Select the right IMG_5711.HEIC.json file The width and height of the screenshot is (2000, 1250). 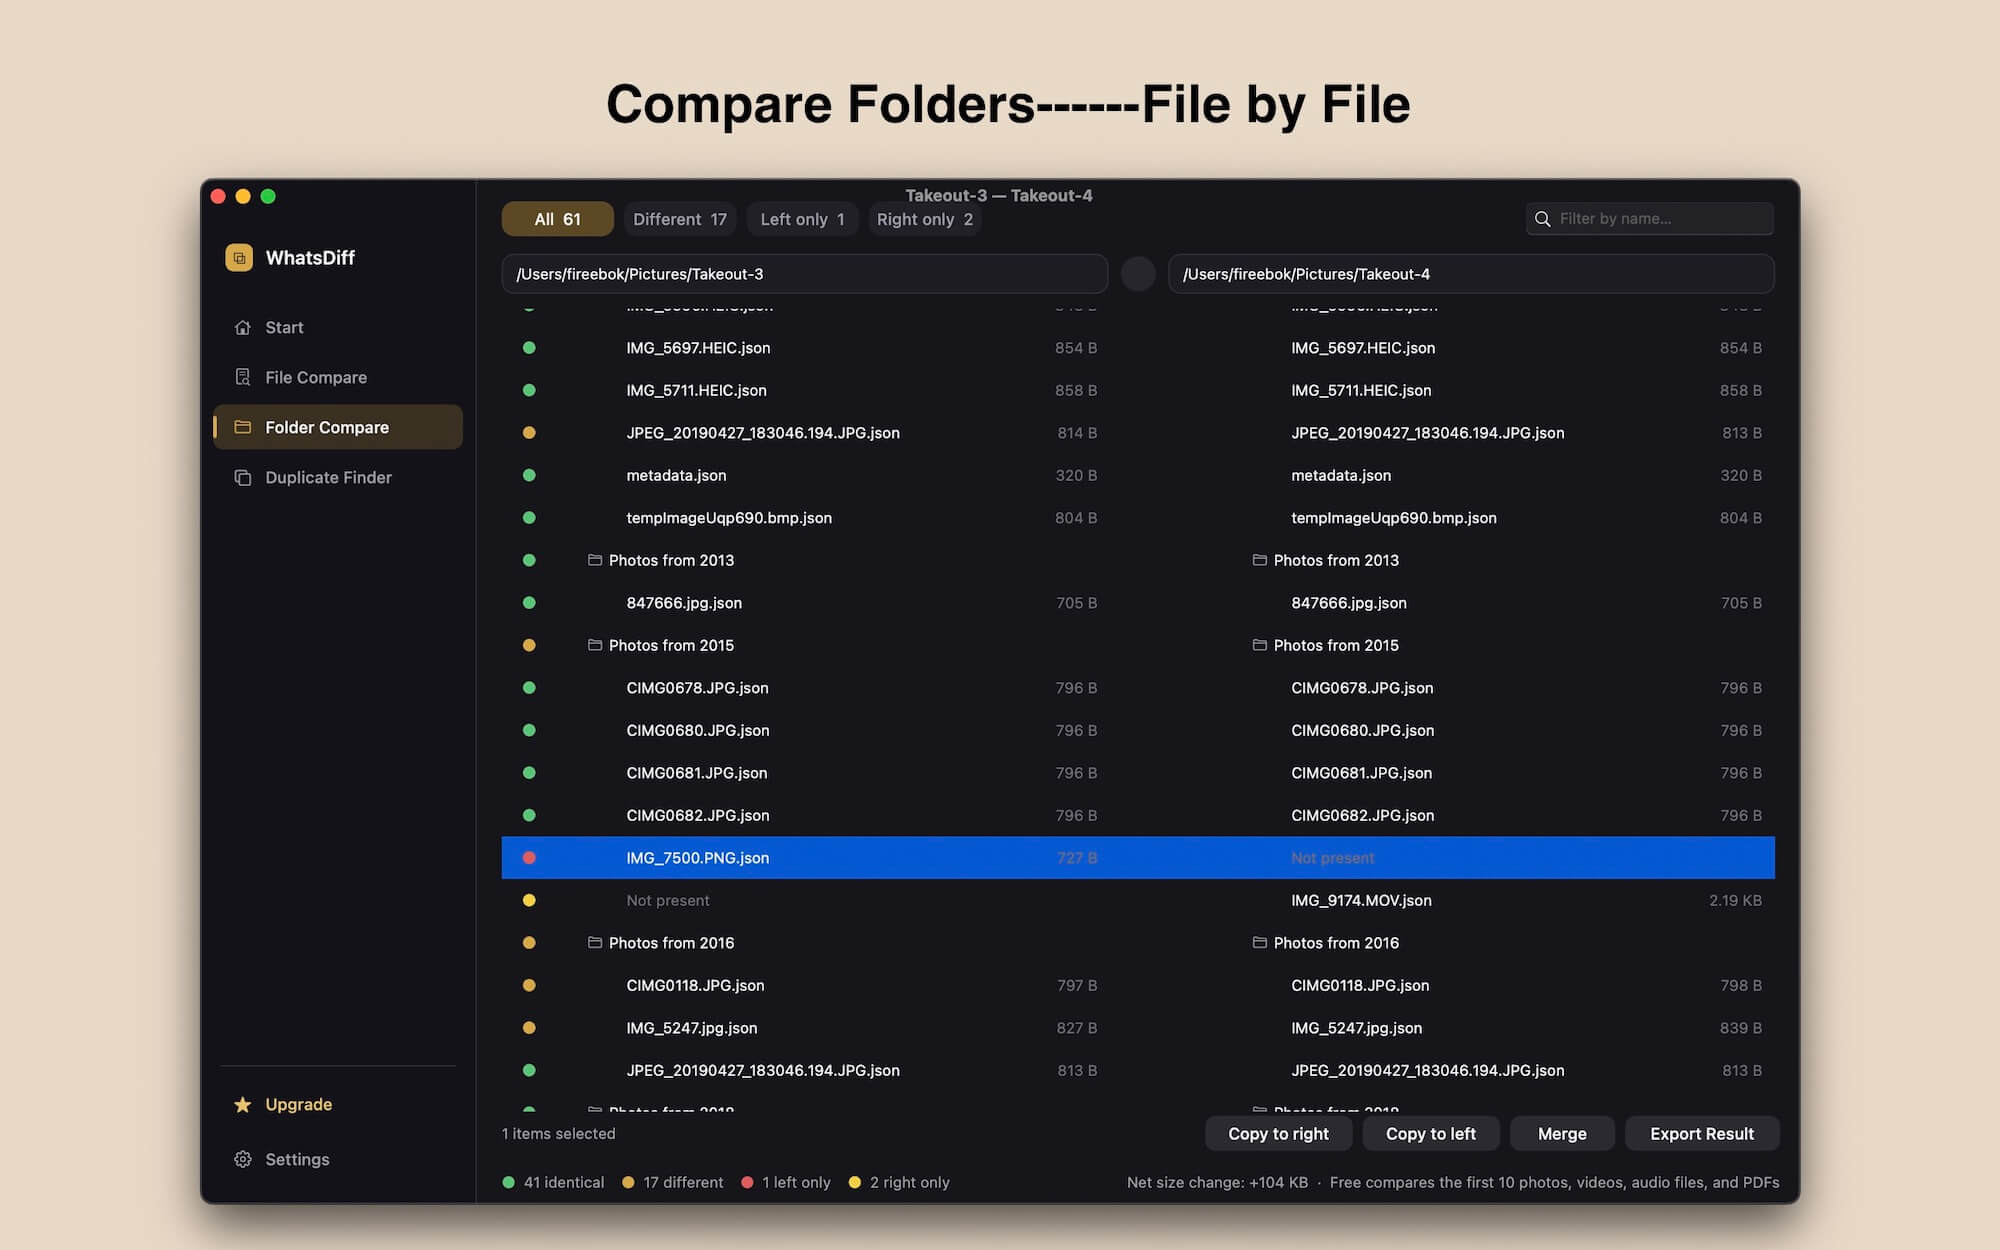tap(1361, 390)
